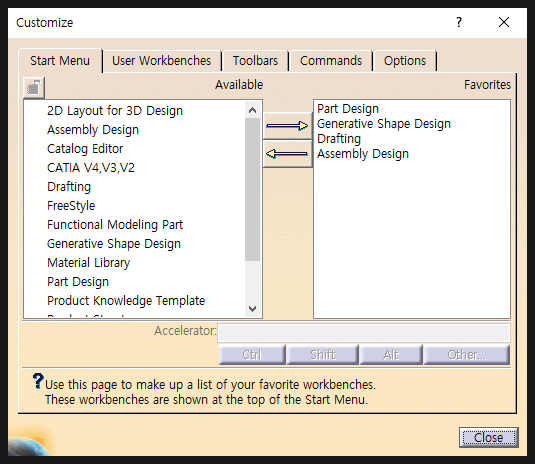Viewport: 535px width, 464px height.
Task: Add selected workbench with the right arrow button
Action: click(x=287, y=126)
